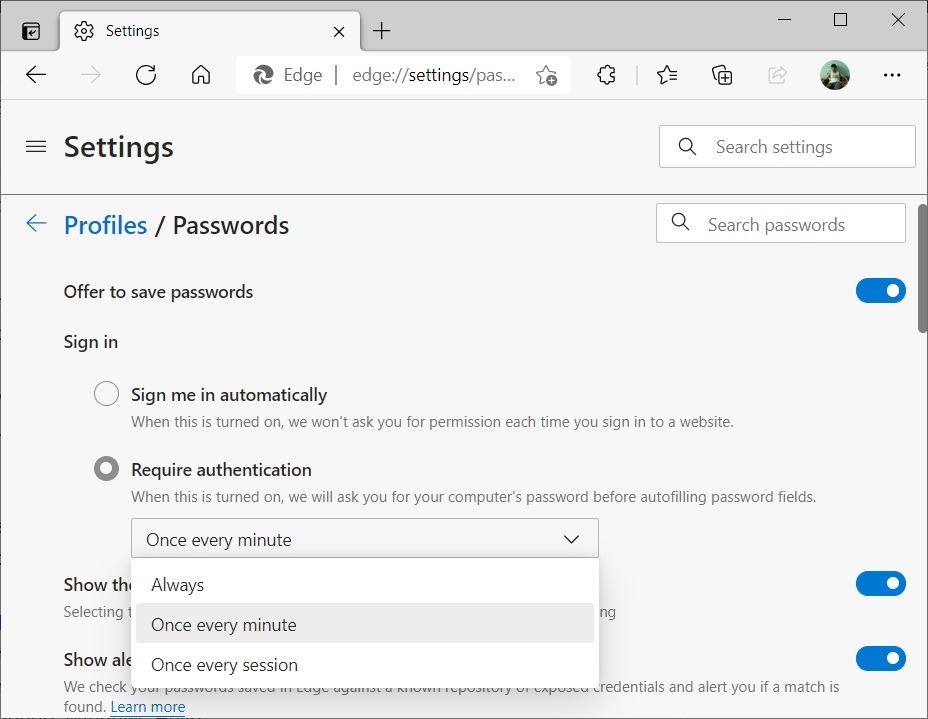Screen dimensions: 928x719
Task: Click the Search passwords field
Action: pos(780,224)
